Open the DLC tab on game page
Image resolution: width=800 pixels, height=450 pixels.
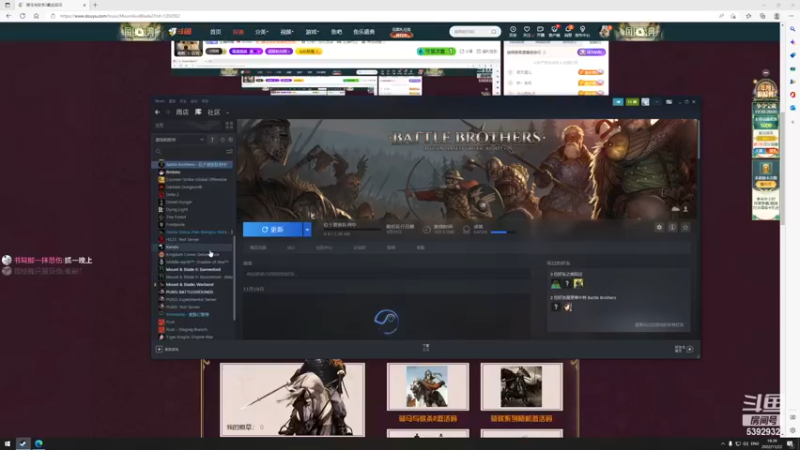[x=291, y=247]
